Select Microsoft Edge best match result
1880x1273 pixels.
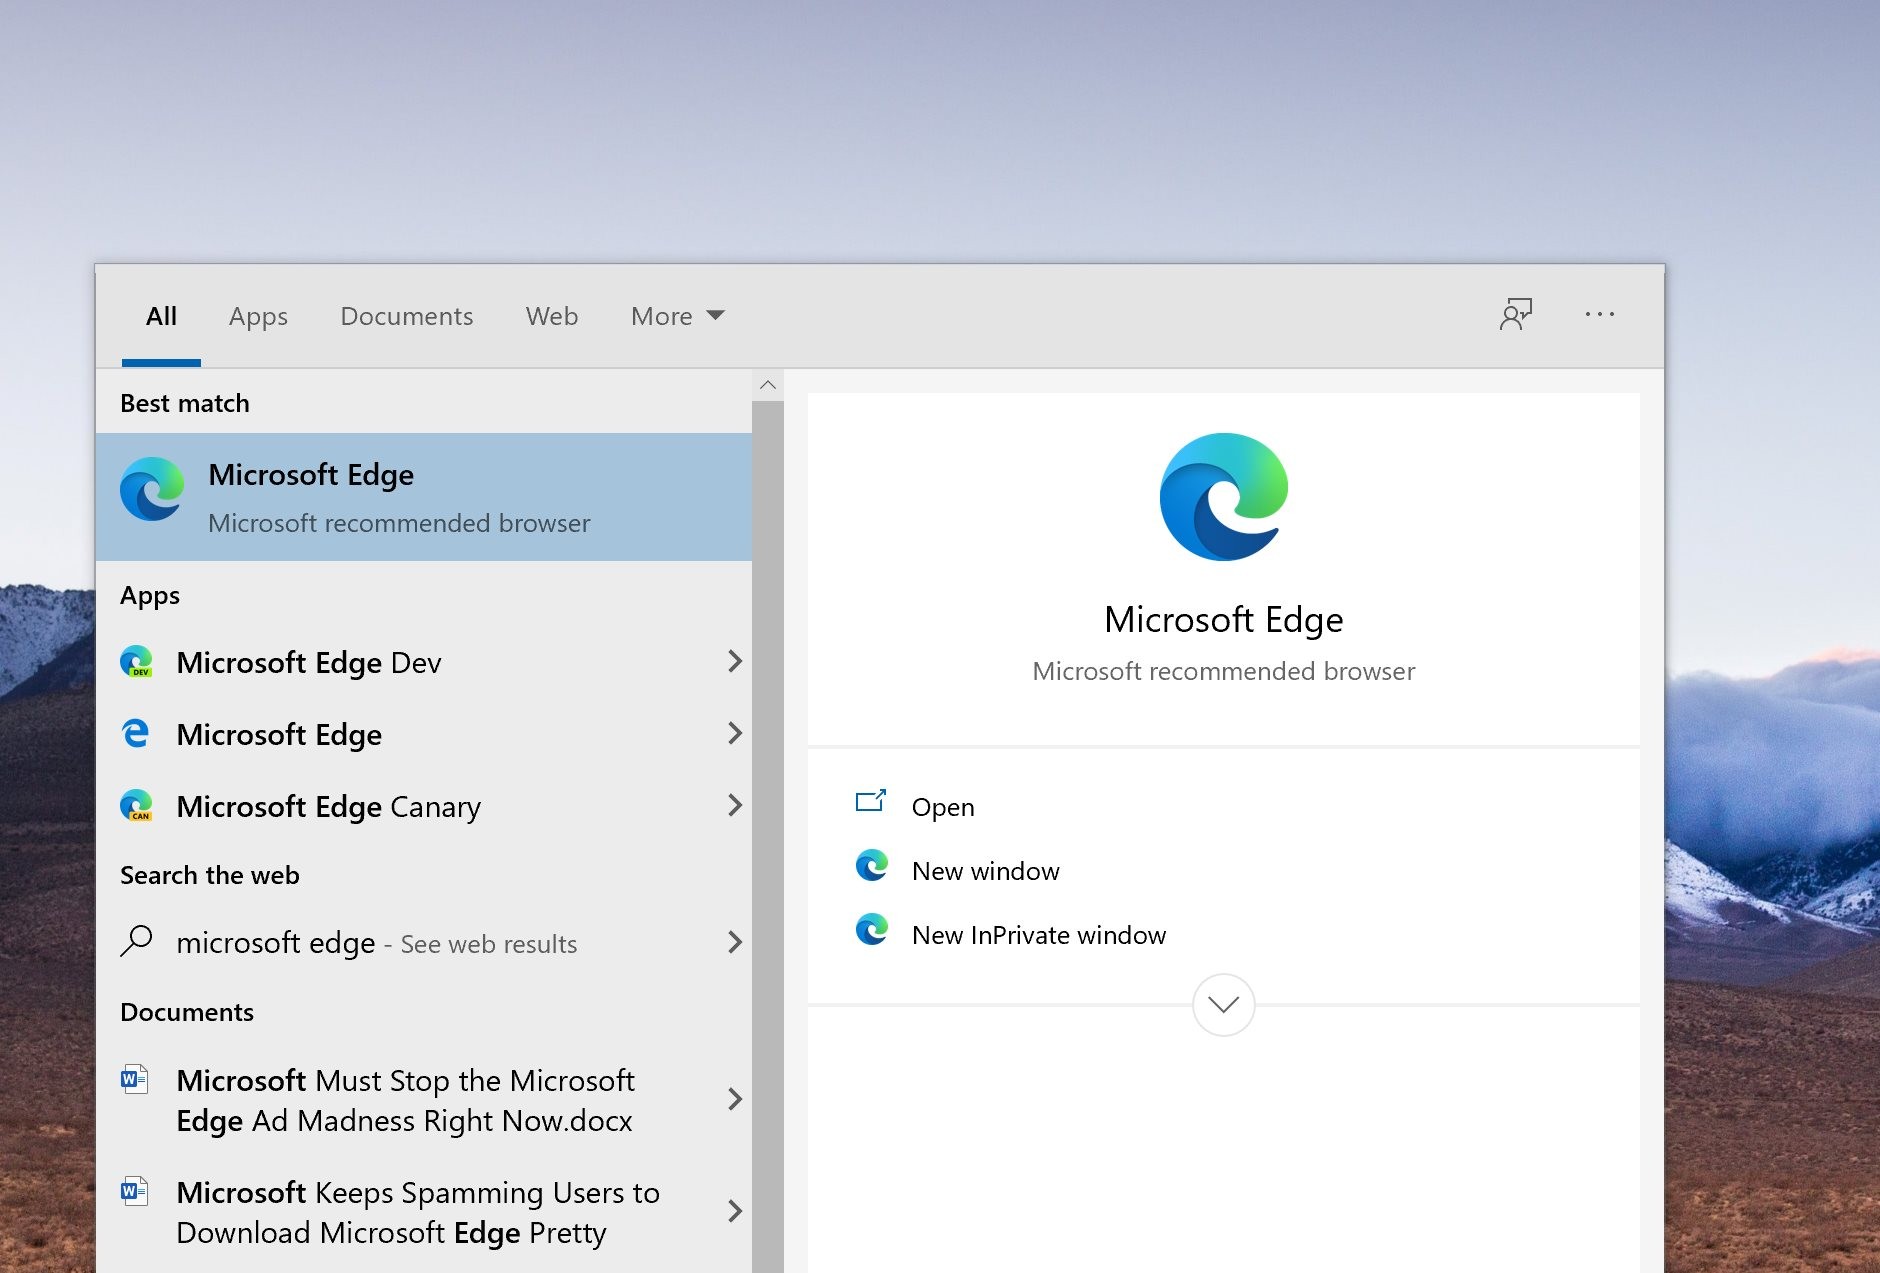click(424, 497)
